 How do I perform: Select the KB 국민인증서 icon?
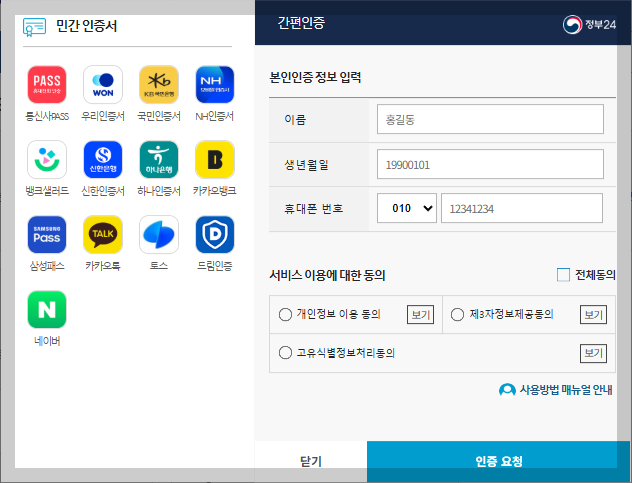click(x=159, y=85)
